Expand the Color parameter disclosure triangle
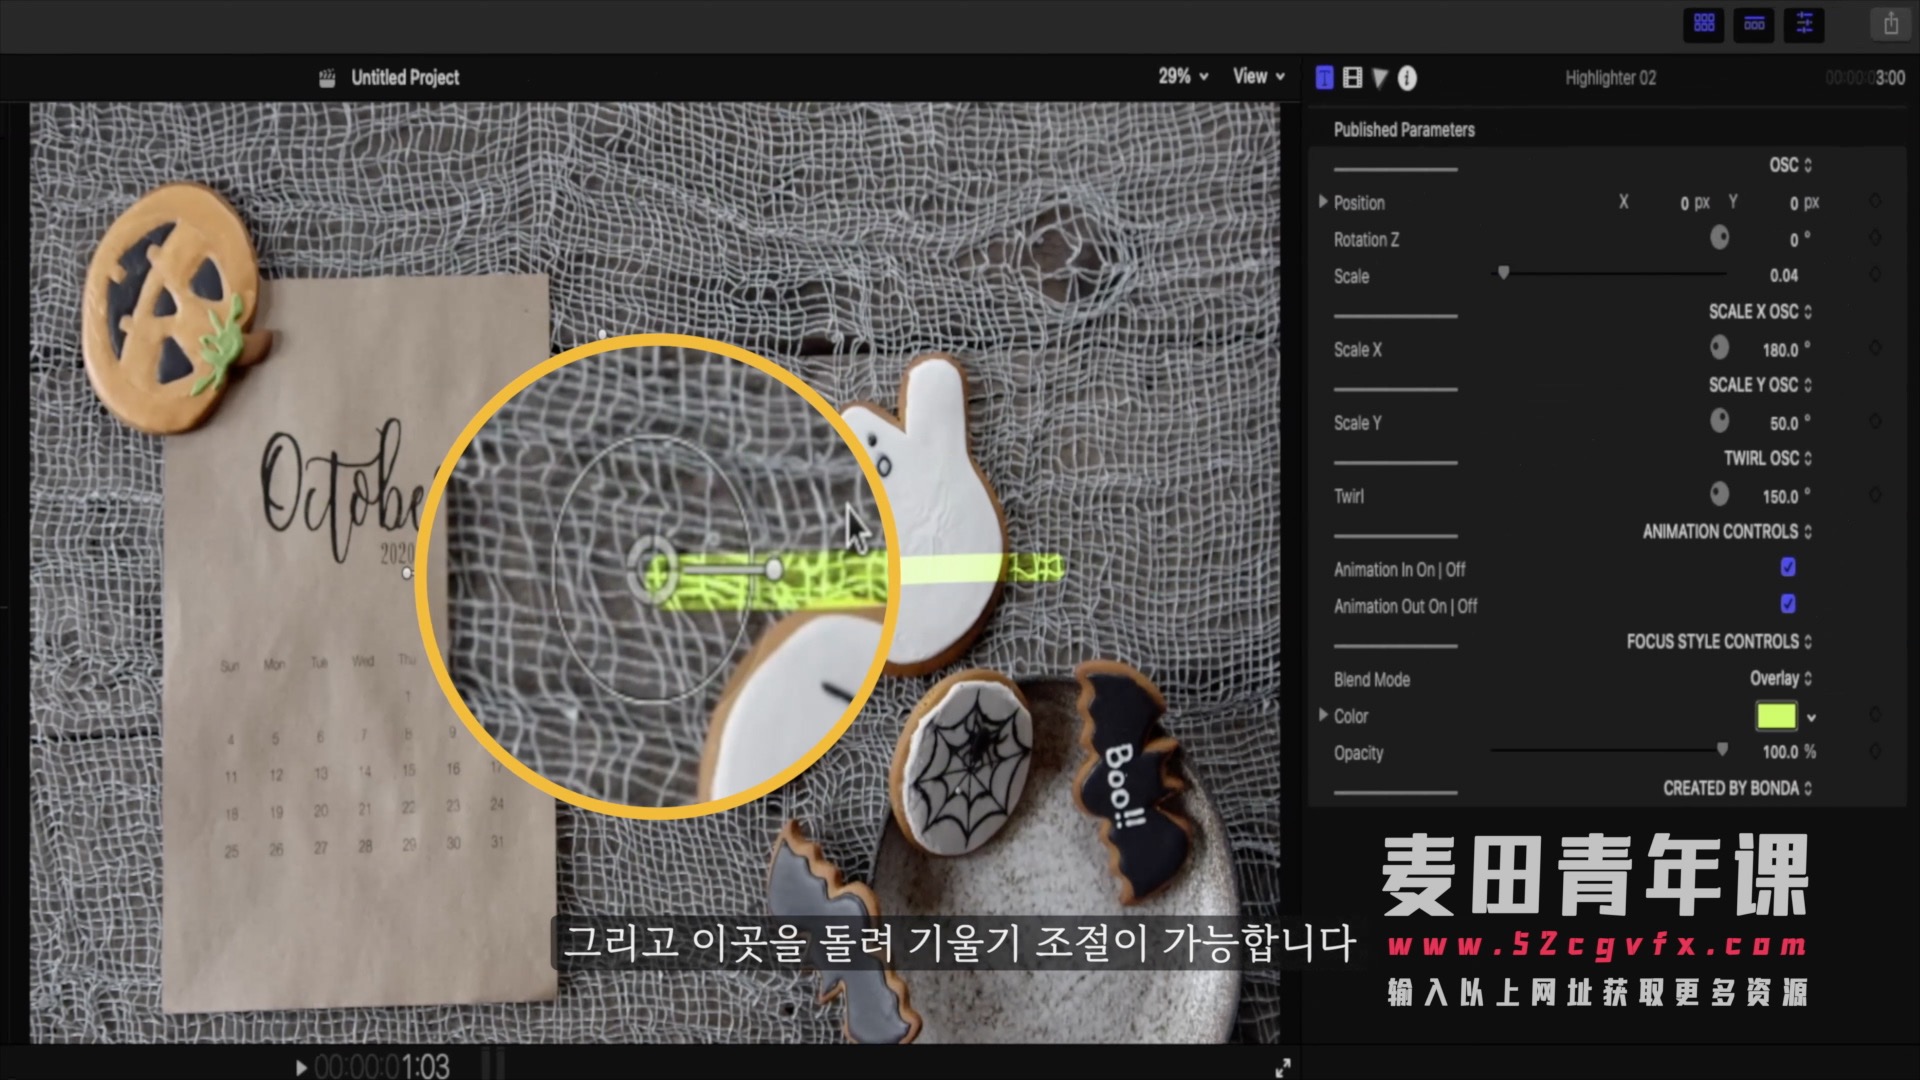 click(1323, 715)
